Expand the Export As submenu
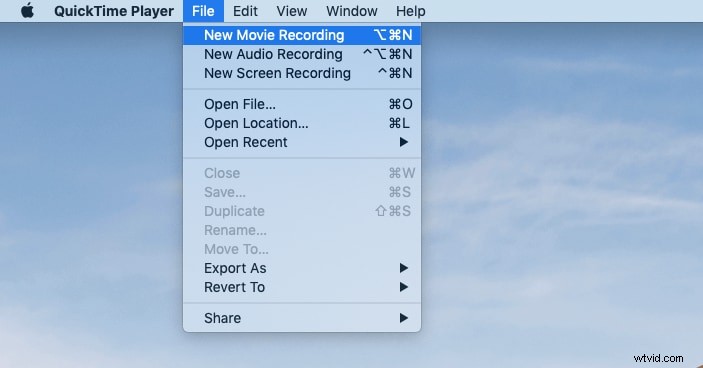 302,268
